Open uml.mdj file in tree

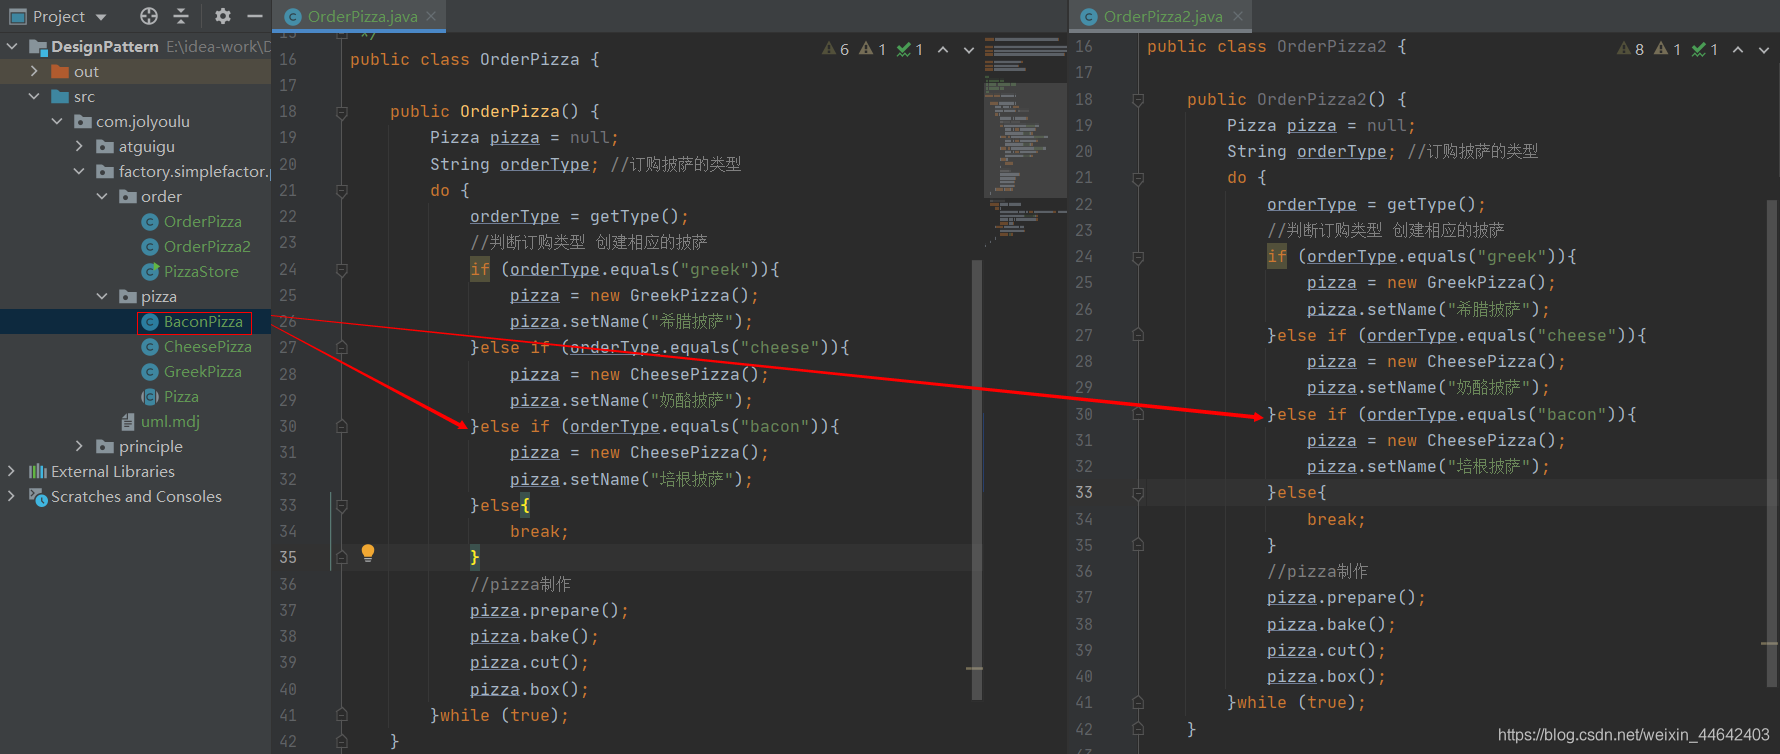point(170,421)
